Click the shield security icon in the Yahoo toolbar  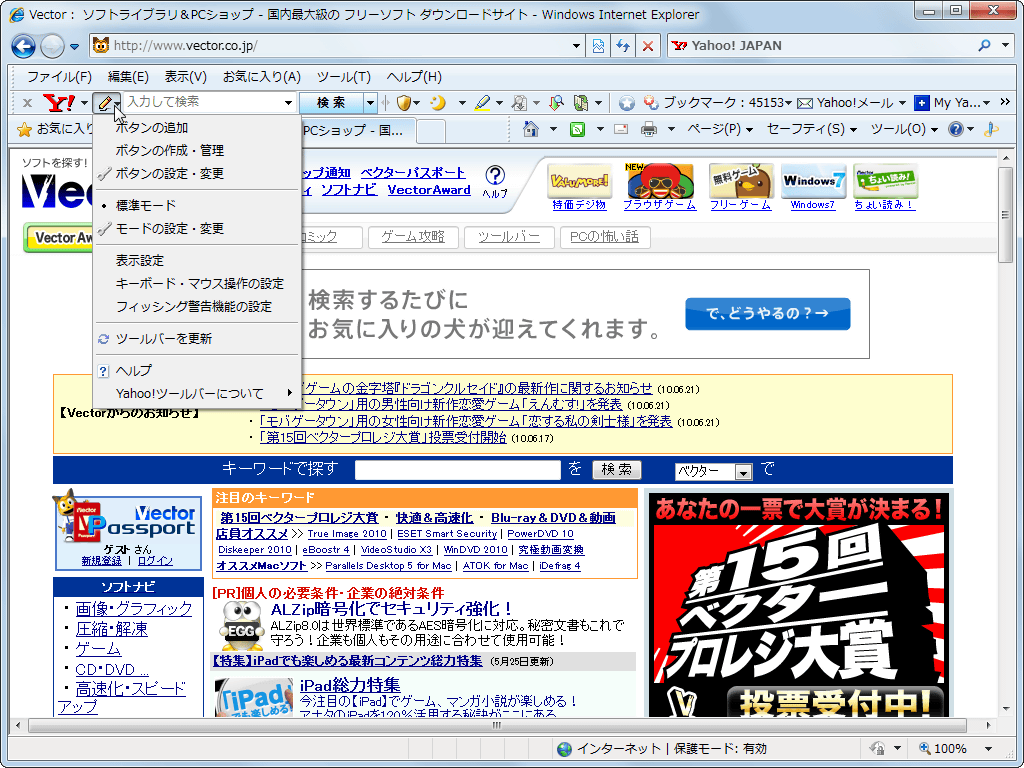(404, 103)
